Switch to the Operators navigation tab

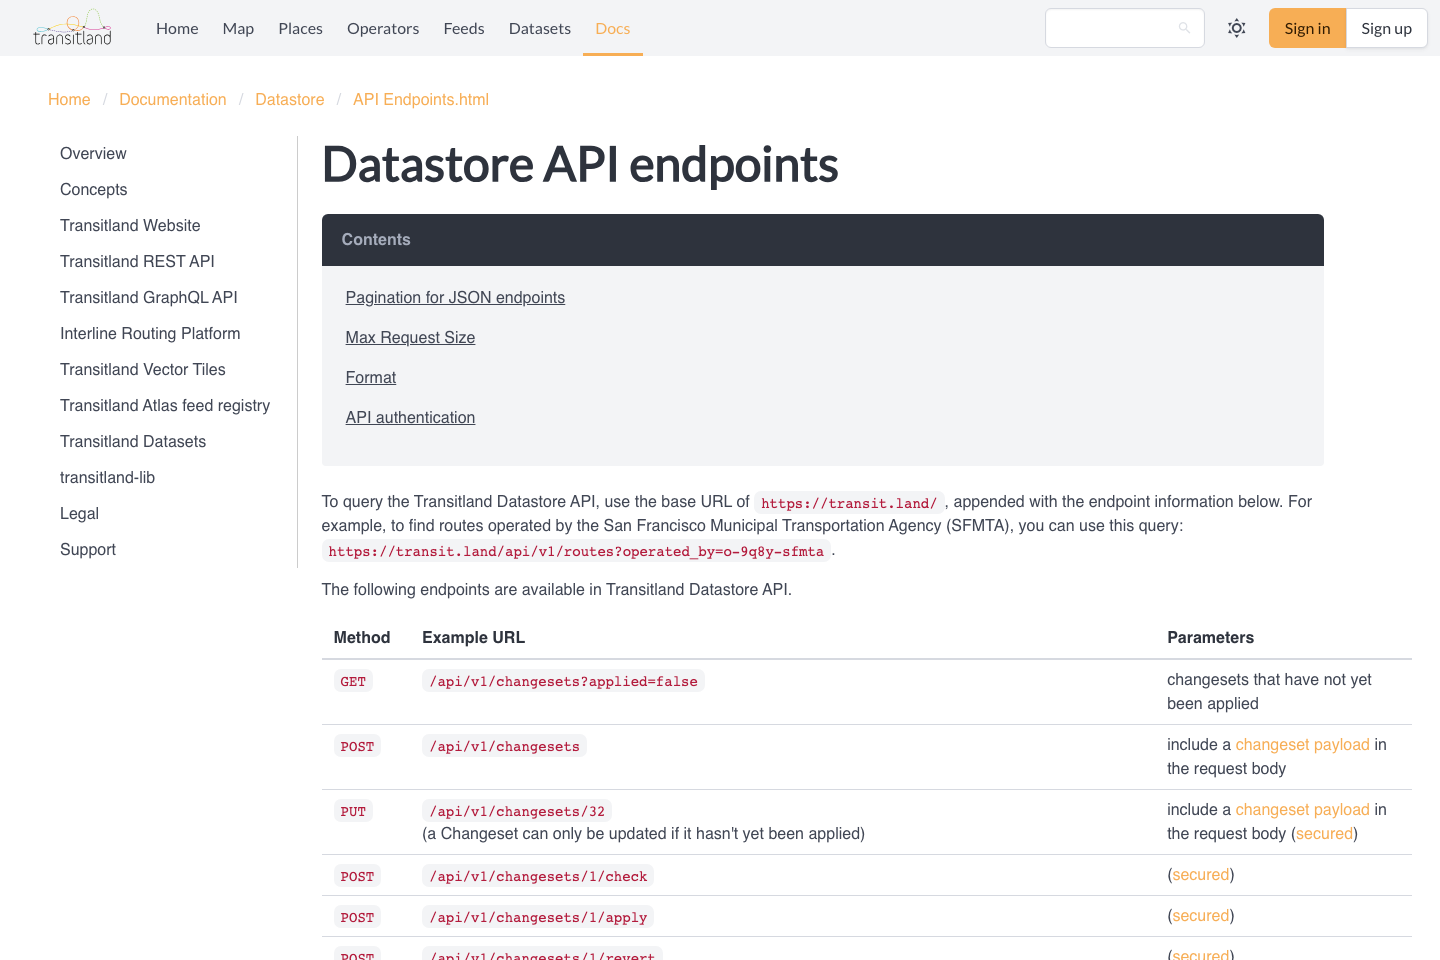coord(383,28)
